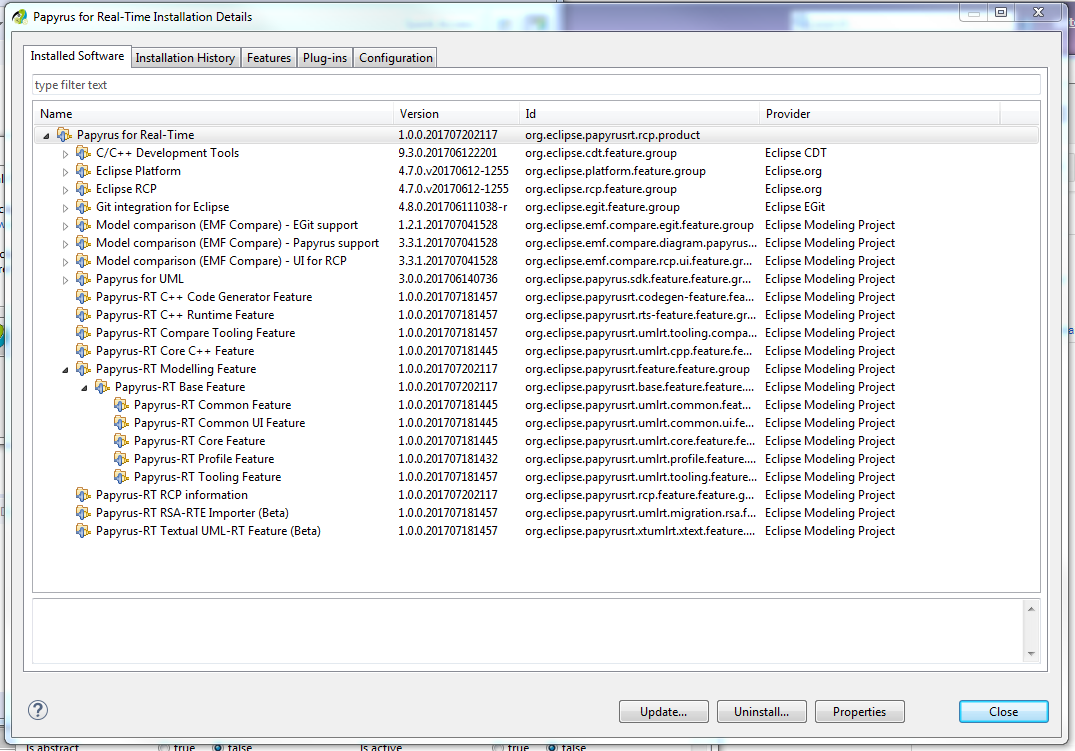This screenshot has height=751, width=1075.
Task: Click id 'org.eclipse.papyrusrt.rcp.product'
Action: [x=612, y=135]
